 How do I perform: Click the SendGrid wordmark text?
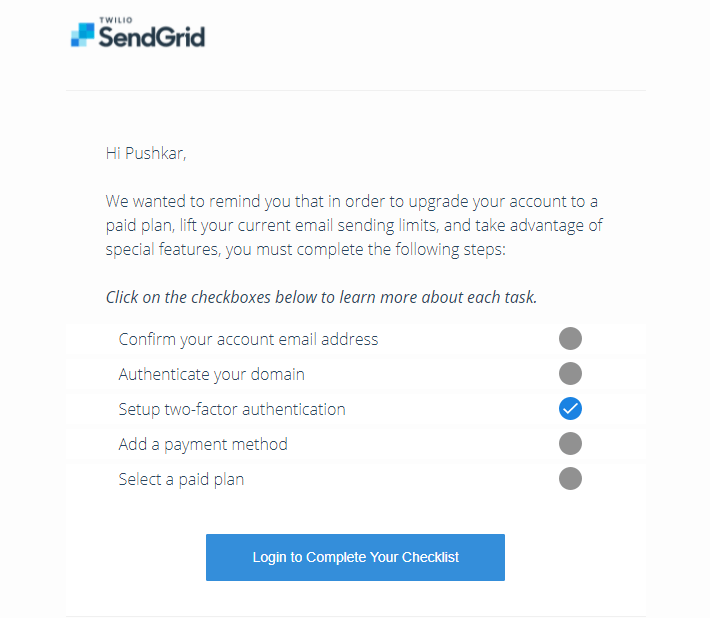[x=152, y=37]
